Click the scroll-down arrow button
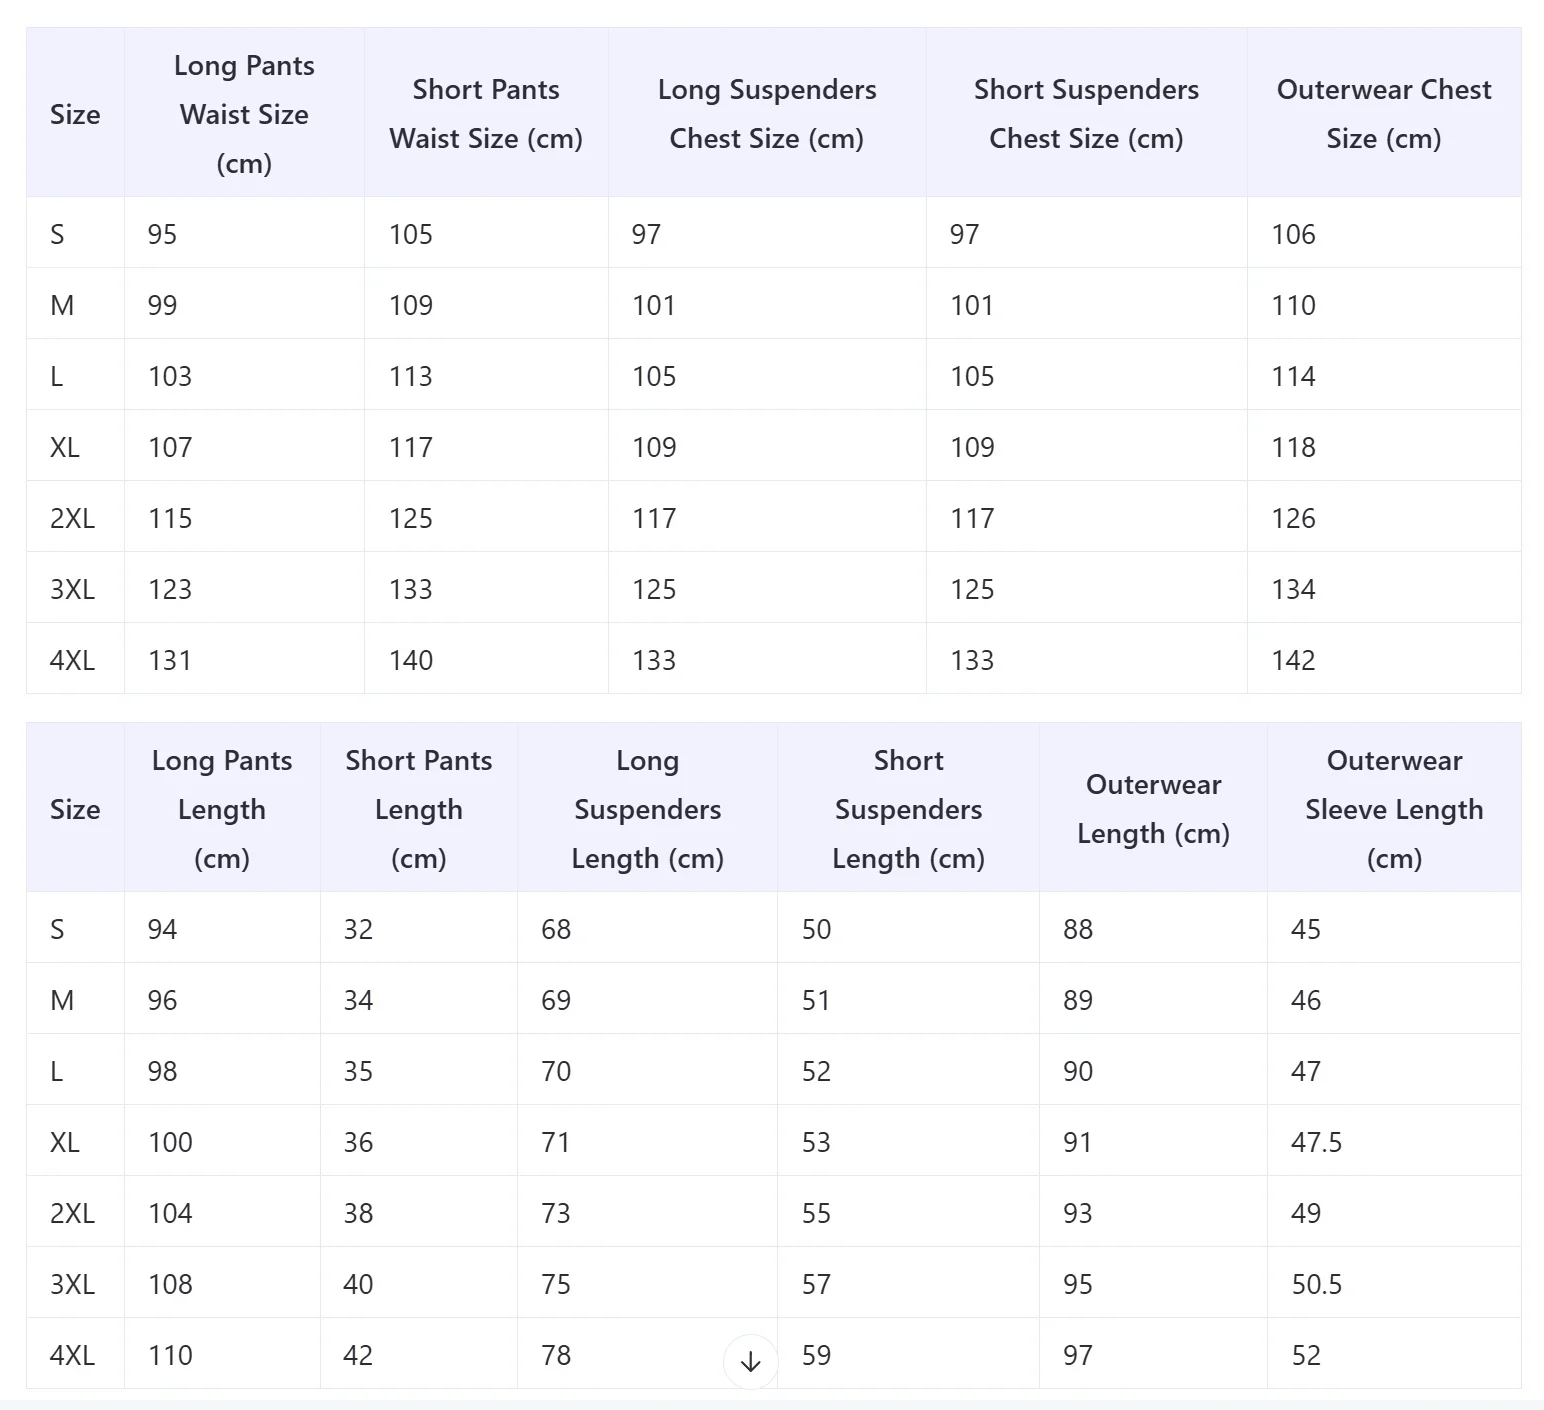The height and width of the screenshot is (1410, 1544). [750, 1361]
